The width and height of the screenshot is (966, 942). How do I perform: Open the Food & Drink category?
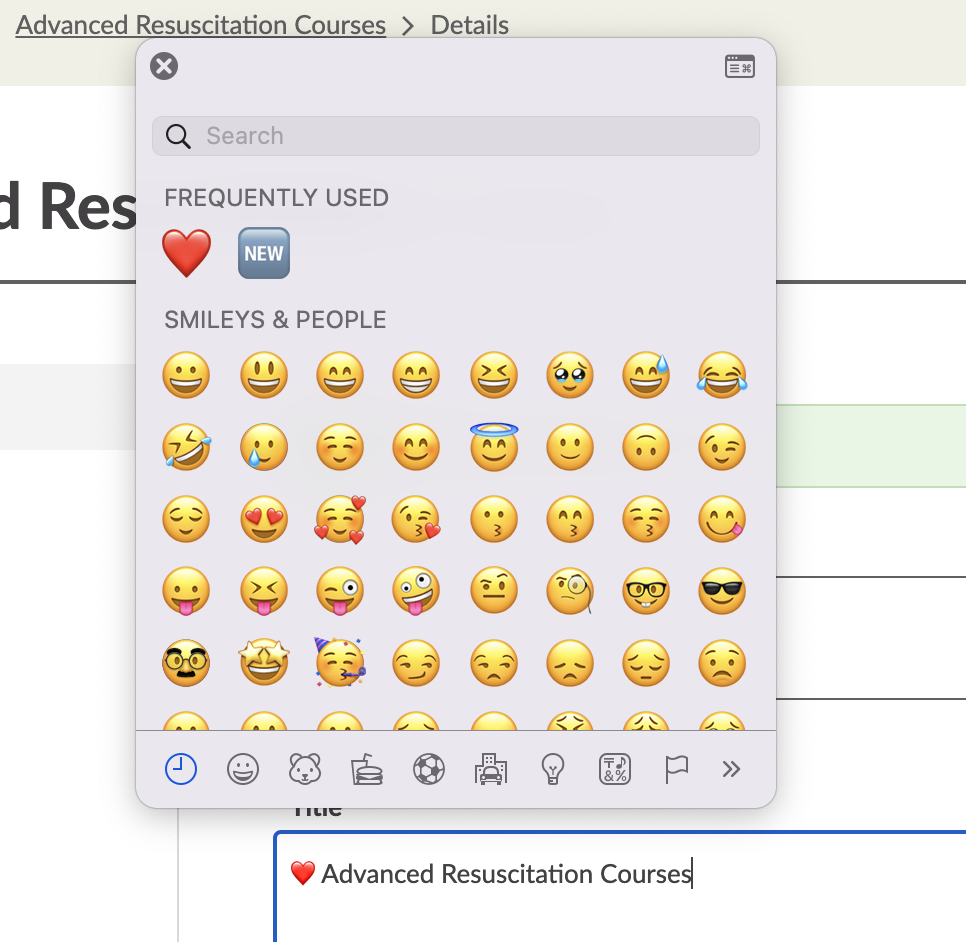pyautogui.click(x=366, y=769)
